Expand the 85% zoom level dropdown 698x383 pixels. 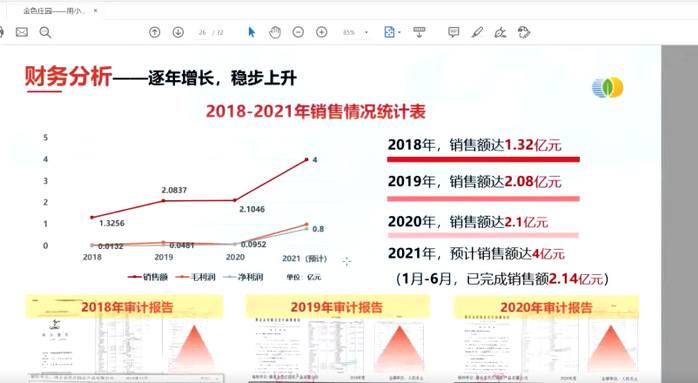click(366, 33)
